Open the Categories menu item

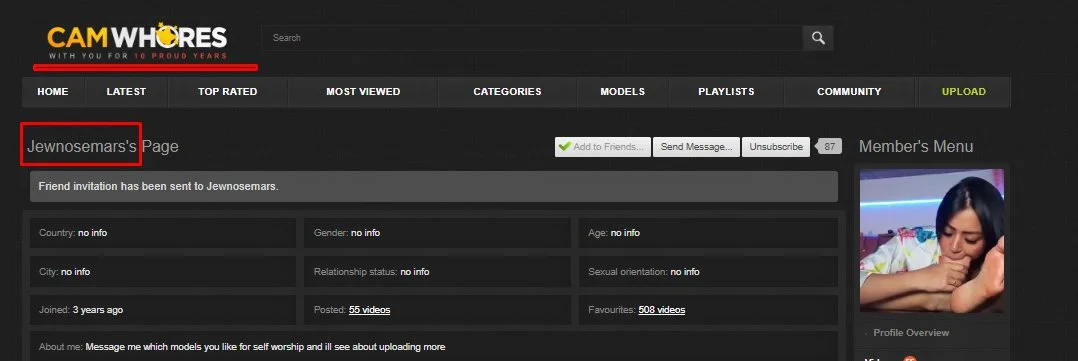[507, 91]
